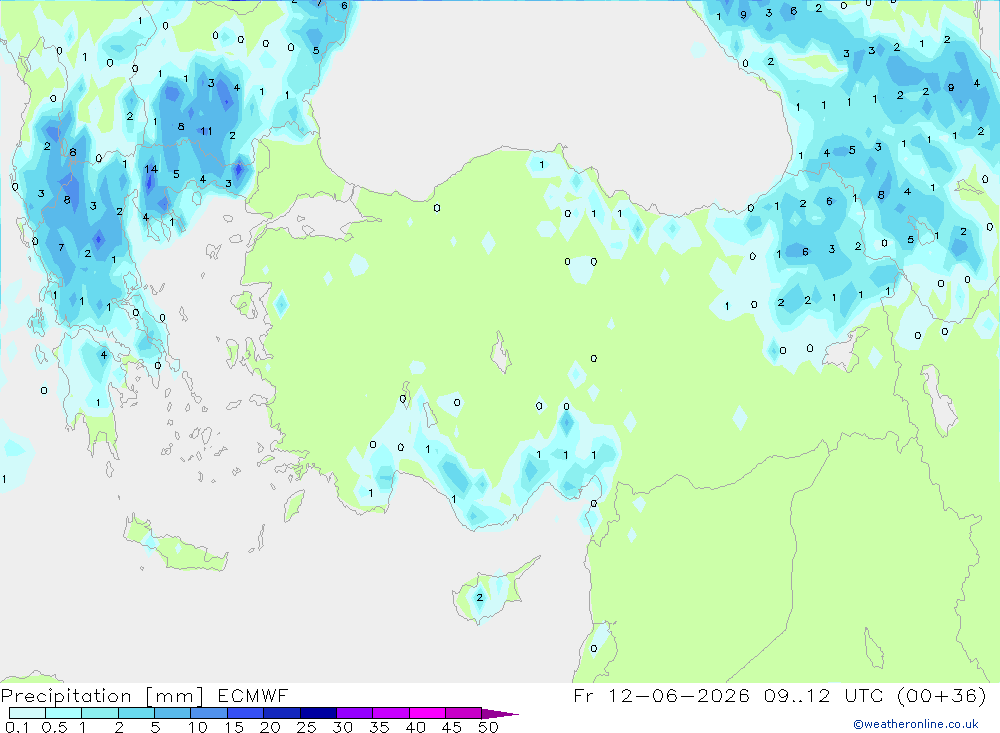Click the "2" value on Cyprus island

tap(480, 598)
